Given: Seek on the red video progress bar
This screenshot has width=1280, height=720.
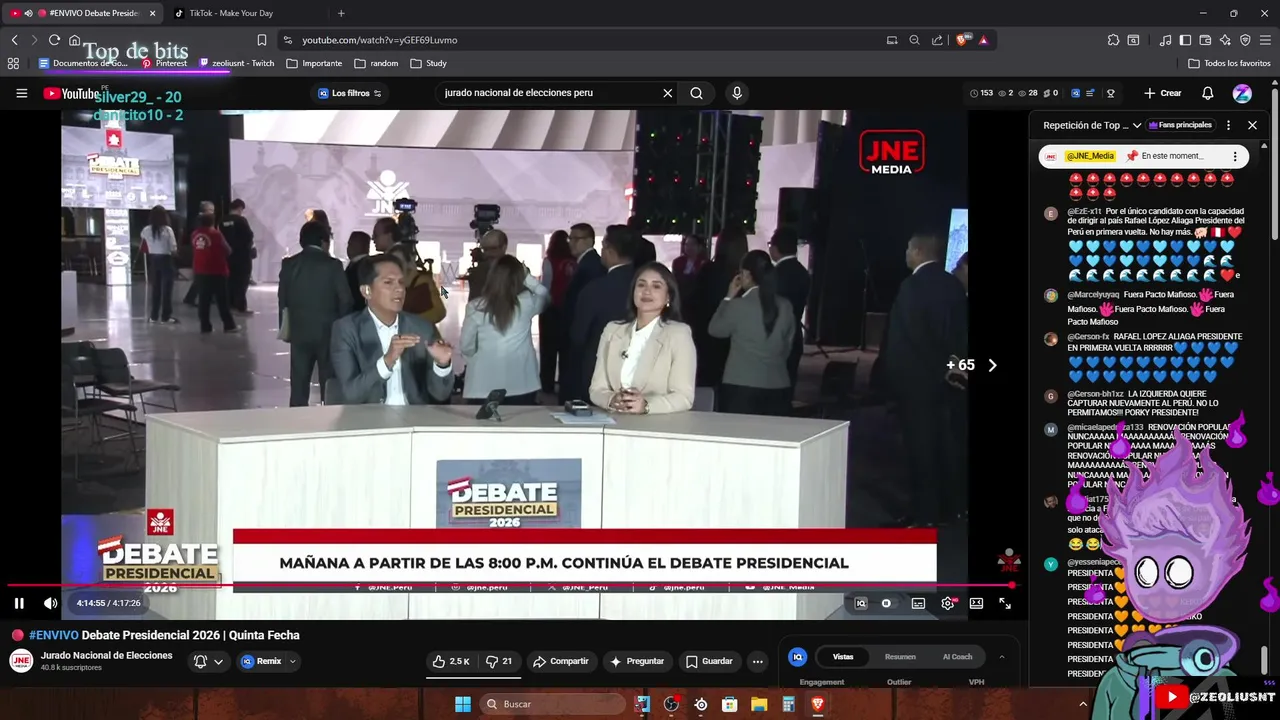Looking at the screenshot, I should [x=510, y=585].
